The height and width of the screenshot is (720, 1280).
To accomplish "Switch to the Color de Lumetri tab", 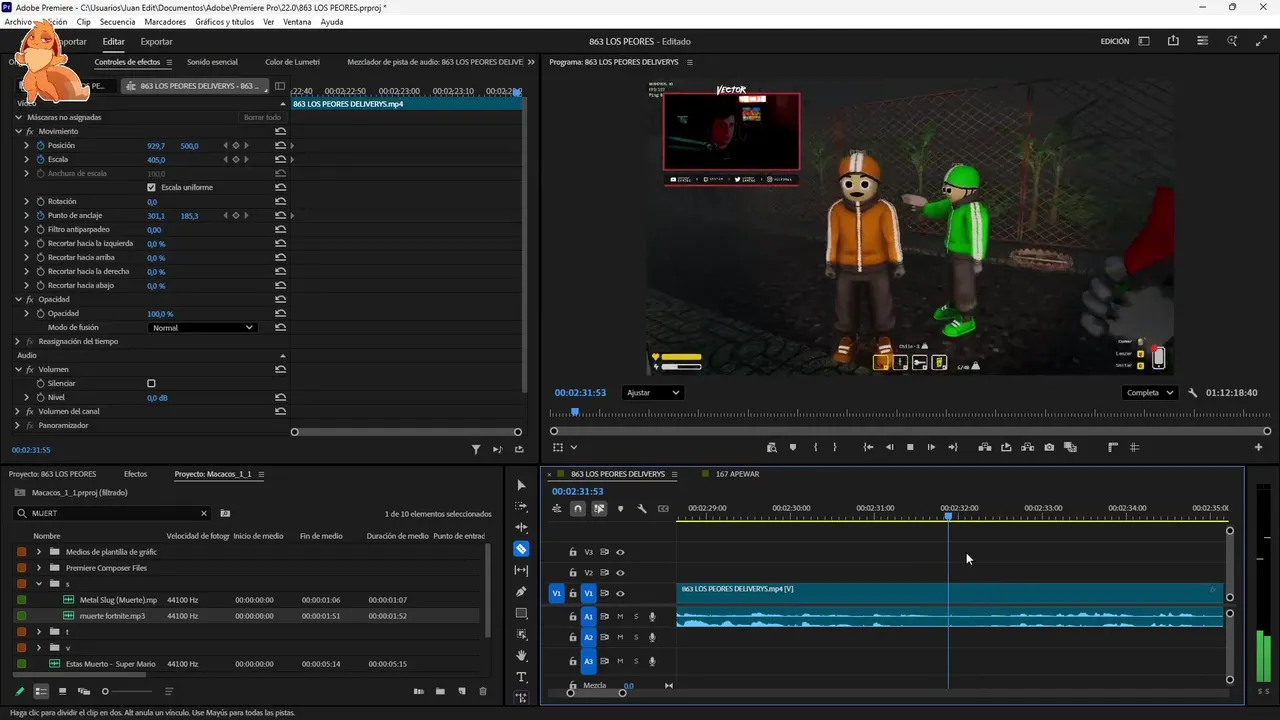I will click(292, 62).
